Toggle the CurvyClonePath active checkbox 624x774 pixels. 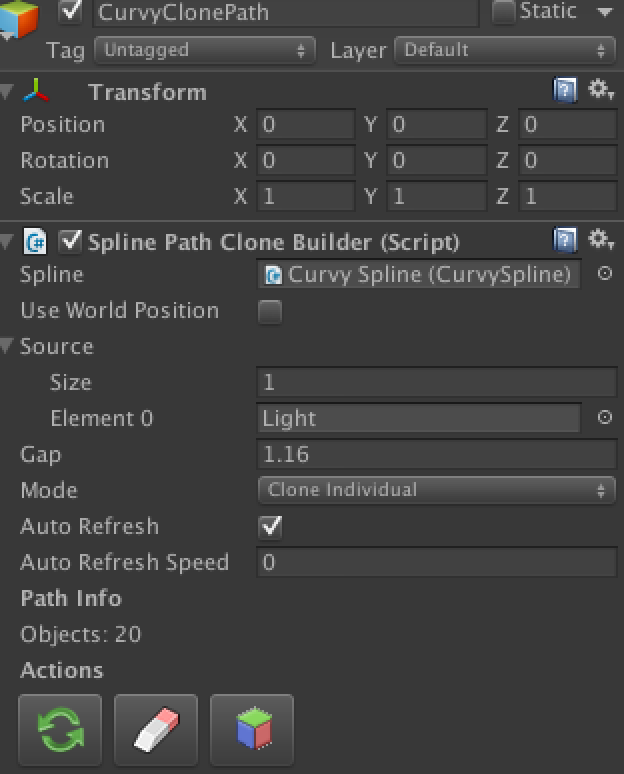pos(70,11)
